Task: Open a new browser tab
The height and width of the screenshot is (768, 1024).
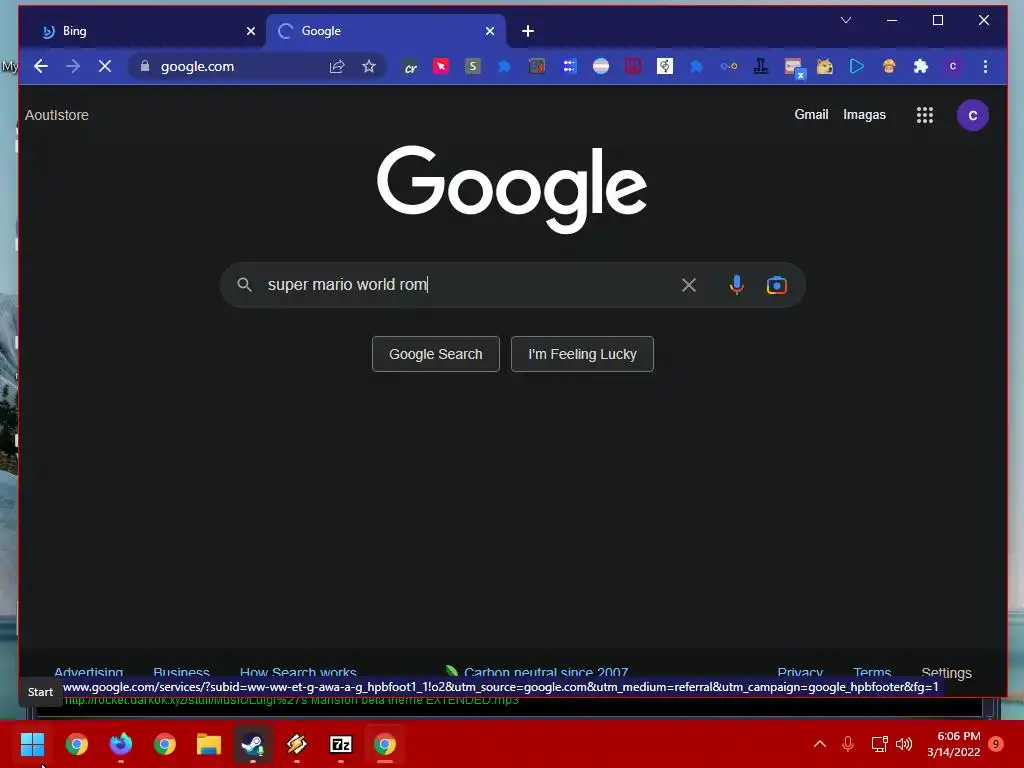Action: 528,31
